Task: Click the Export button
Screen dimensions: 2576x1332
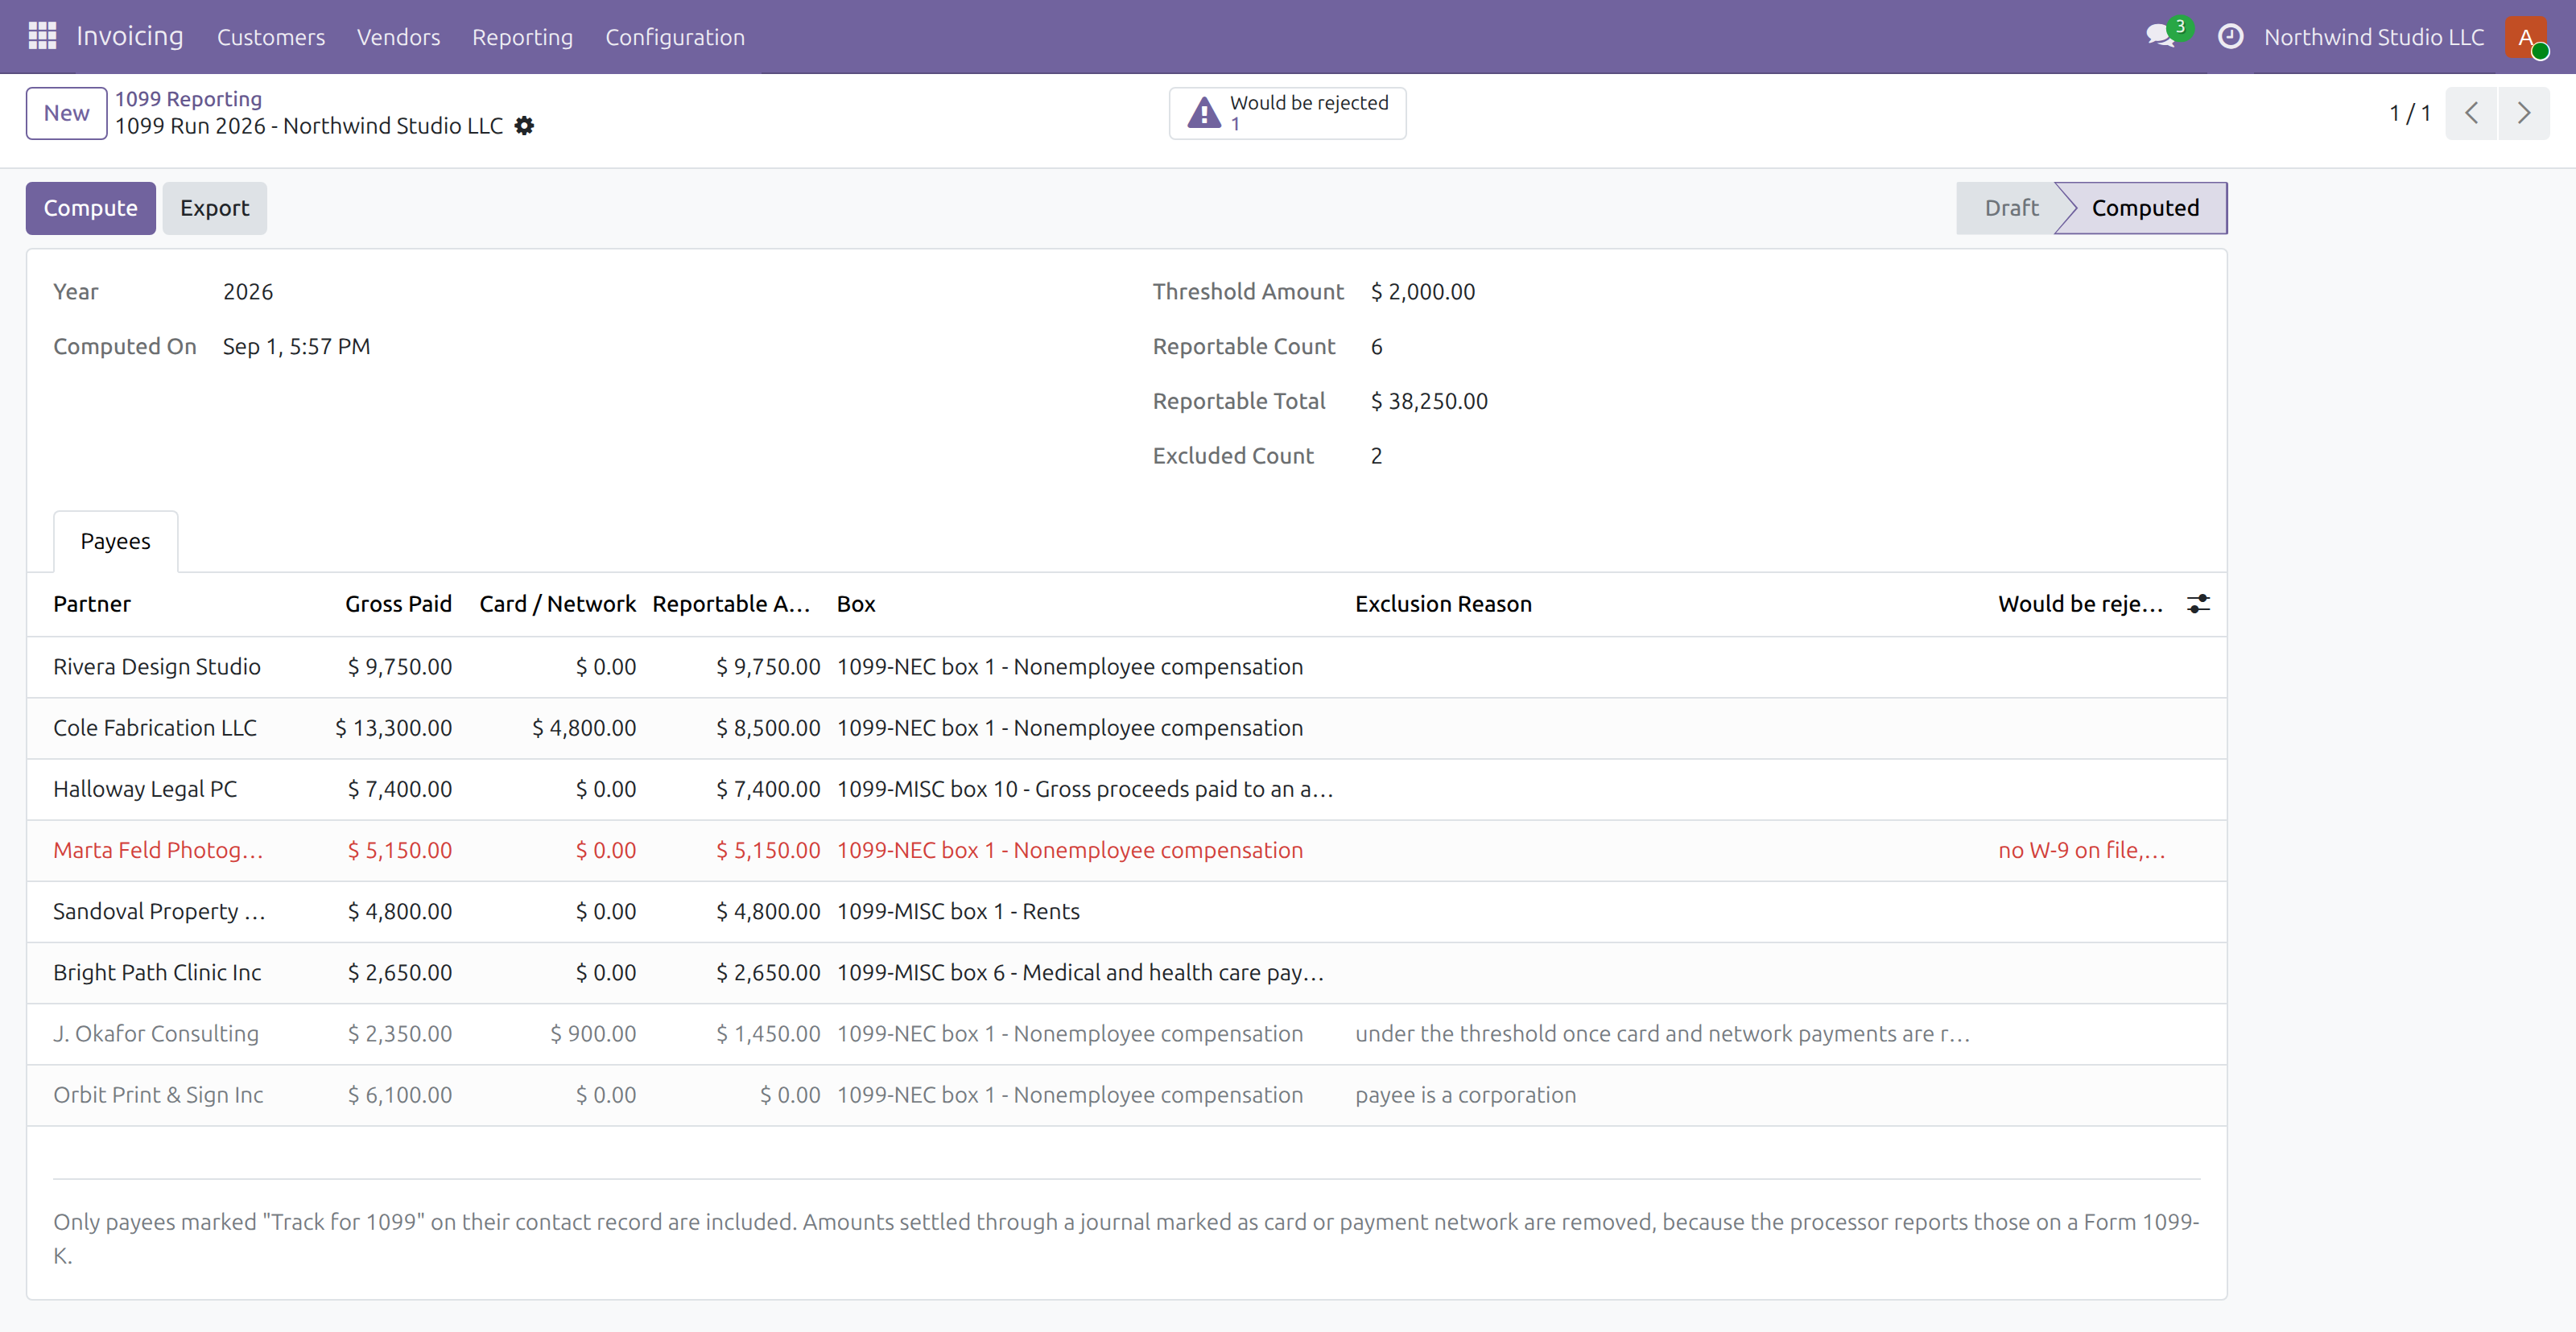Action: (x=214, y=208)
